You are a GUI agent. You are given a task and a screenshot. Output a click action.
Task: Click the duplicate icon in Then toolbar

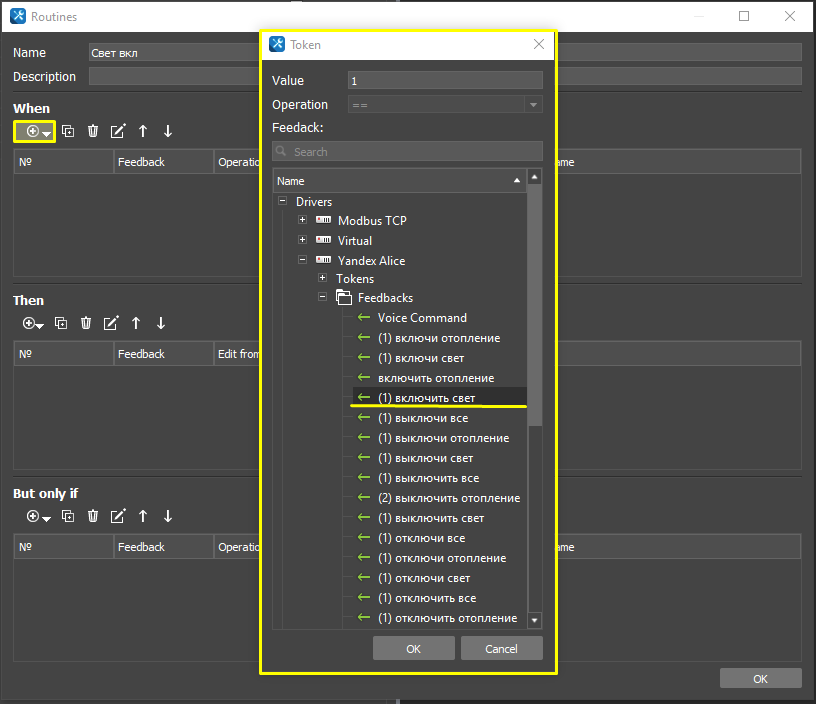61,323
